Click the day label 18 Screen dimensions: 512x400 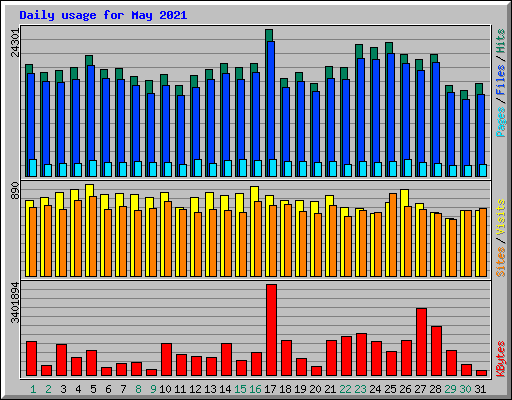[285, 389]
